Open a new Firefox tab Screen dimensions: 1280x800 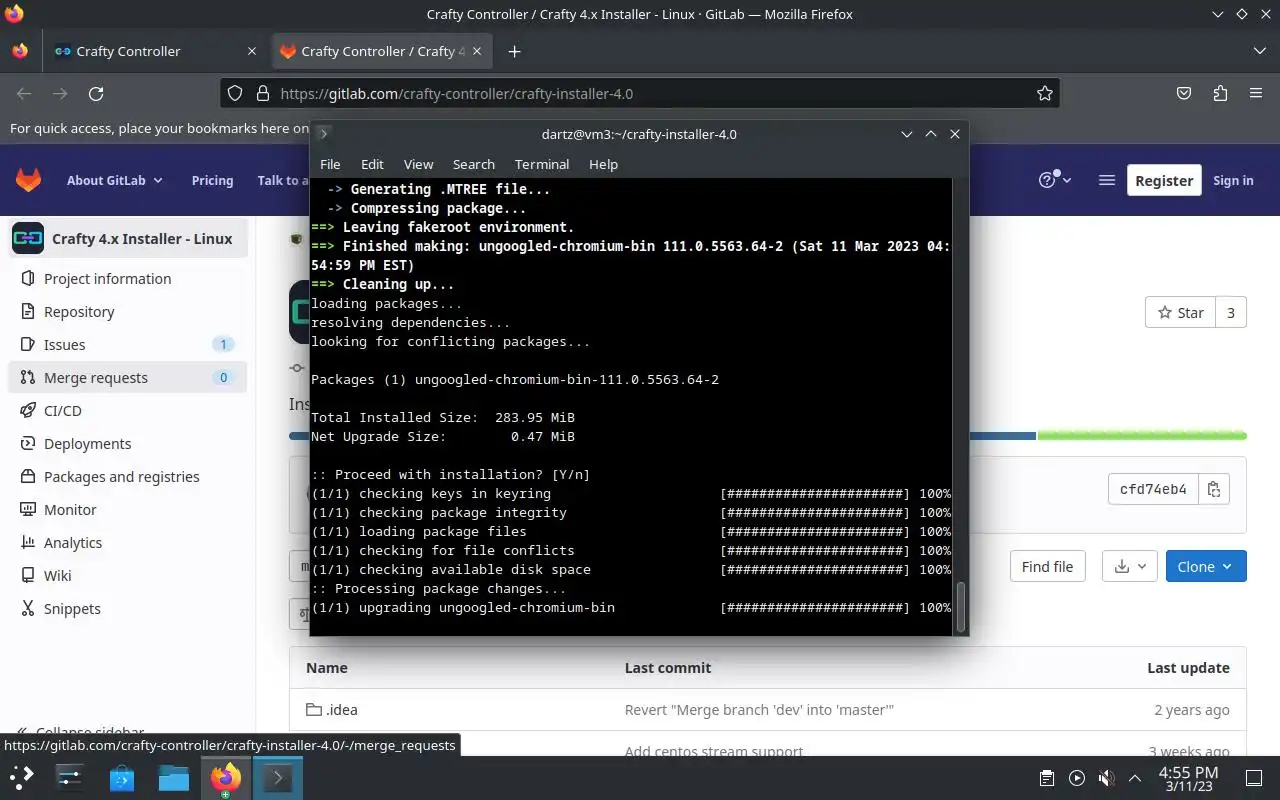click(514, 51)
